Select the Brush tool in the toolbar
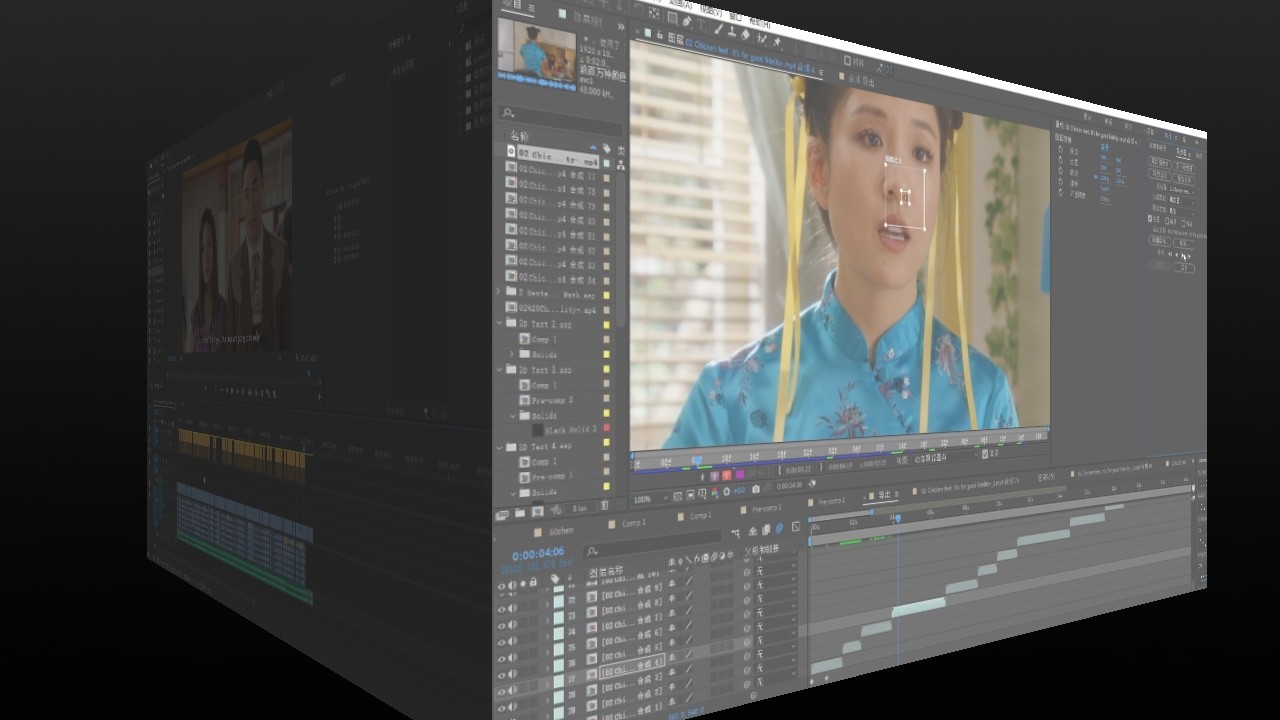This screenshot has height=720, width=1280. point(719,28)
